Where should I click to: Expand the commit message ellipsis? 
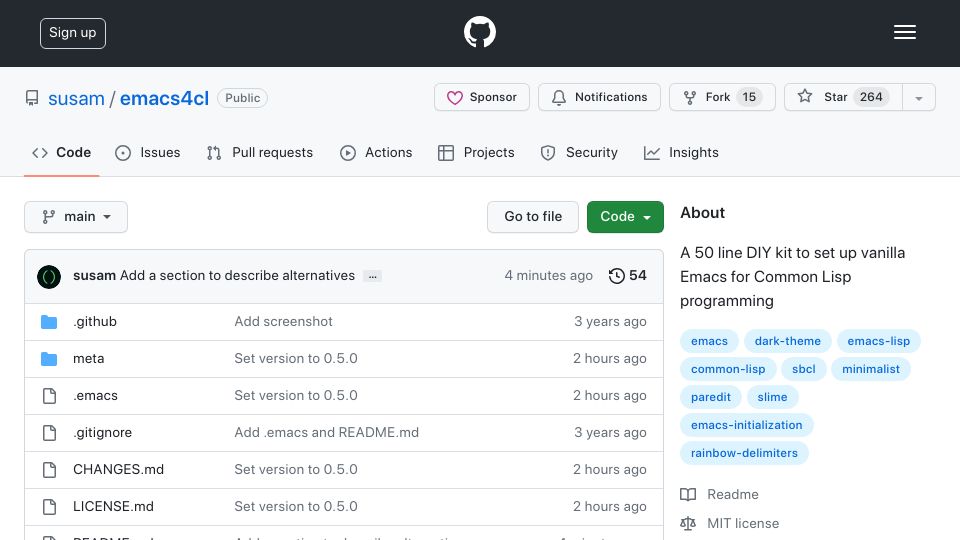point(372,276)
